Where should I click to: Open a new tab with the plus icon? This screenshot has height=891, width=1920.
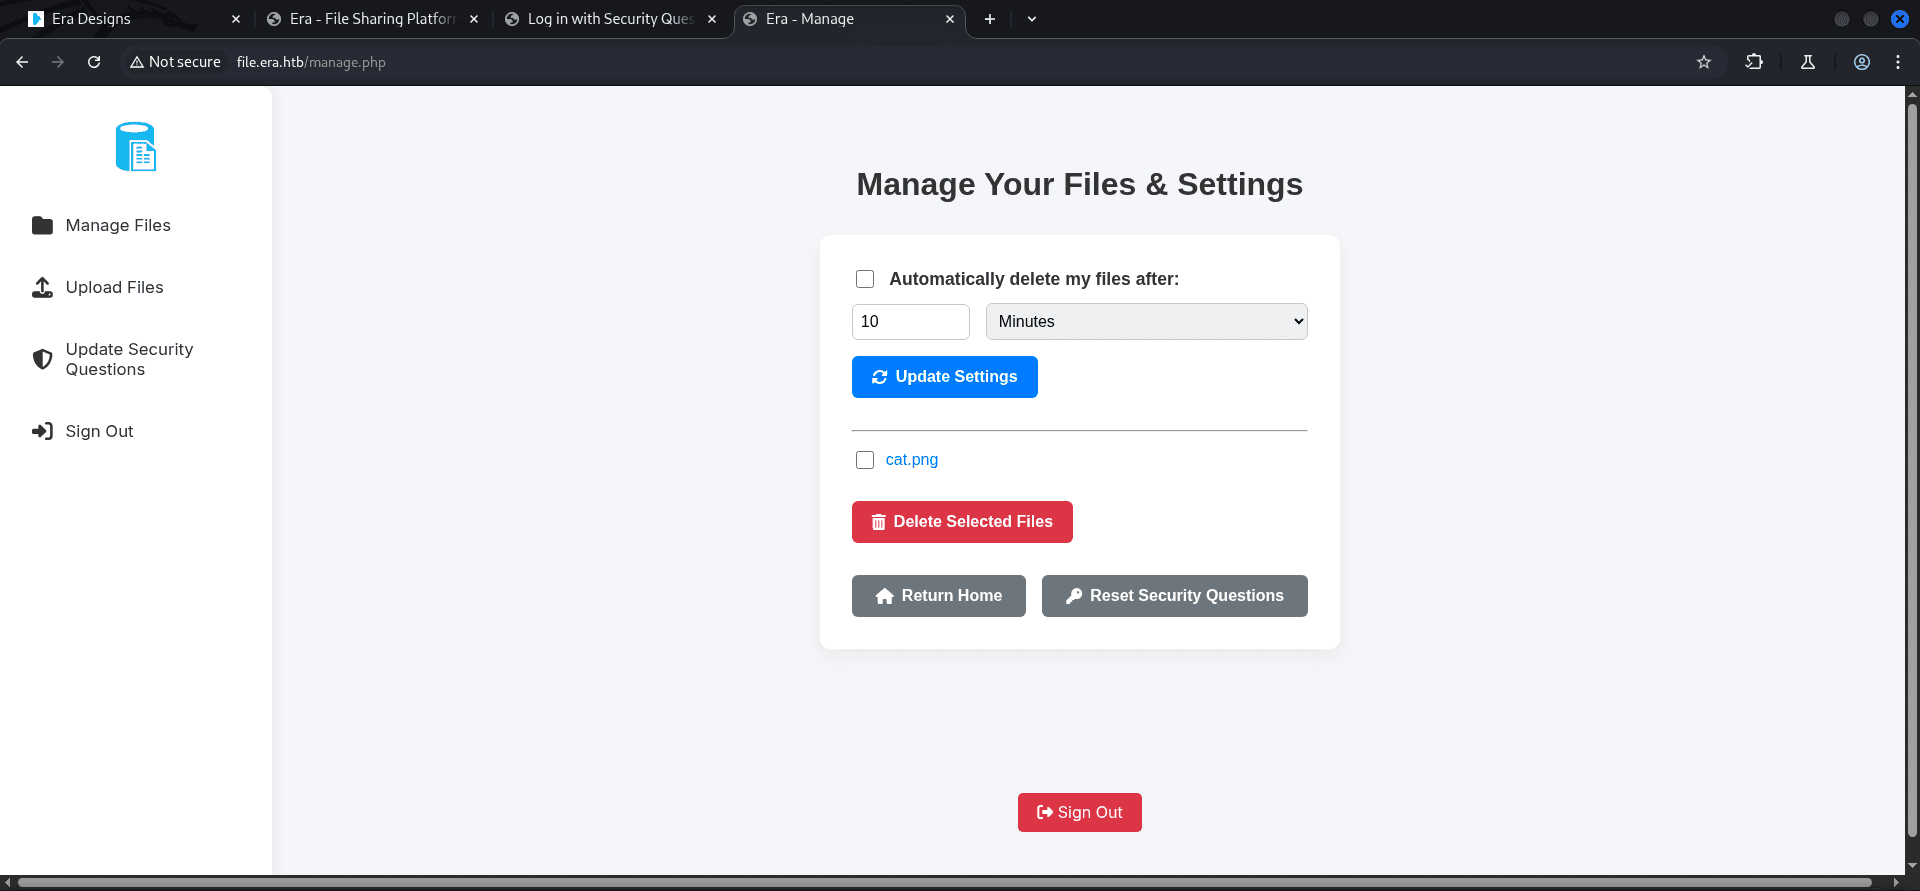point(990,19)
